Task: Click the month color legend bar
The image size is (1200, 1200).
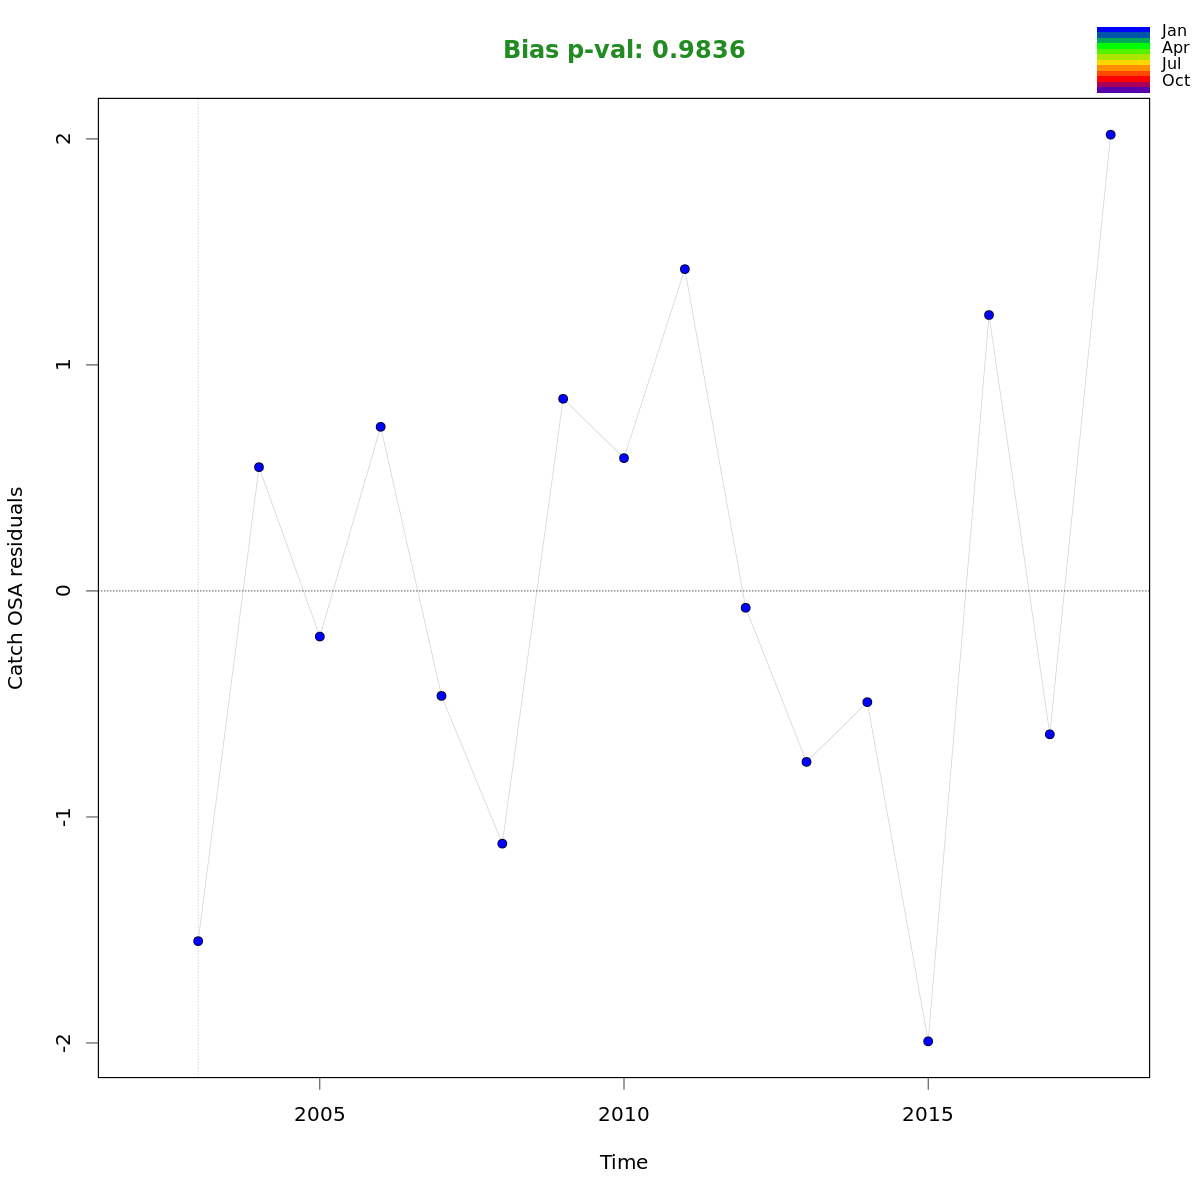Action: pos(1123,60)
